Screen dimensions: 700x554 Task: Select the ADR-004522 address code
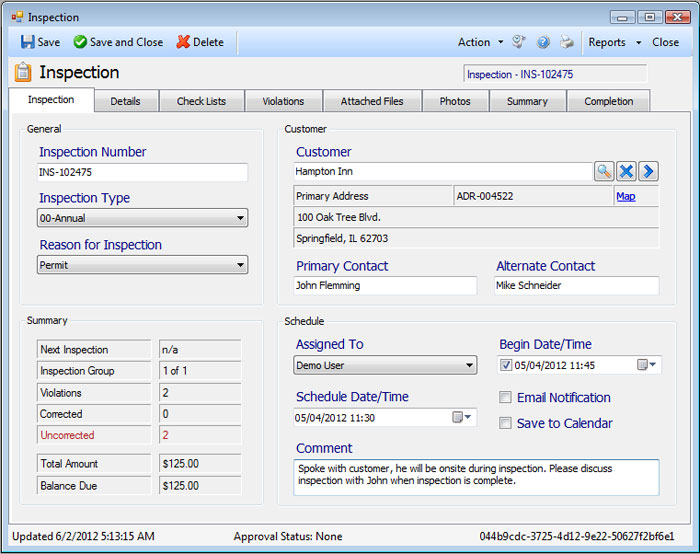533,196
